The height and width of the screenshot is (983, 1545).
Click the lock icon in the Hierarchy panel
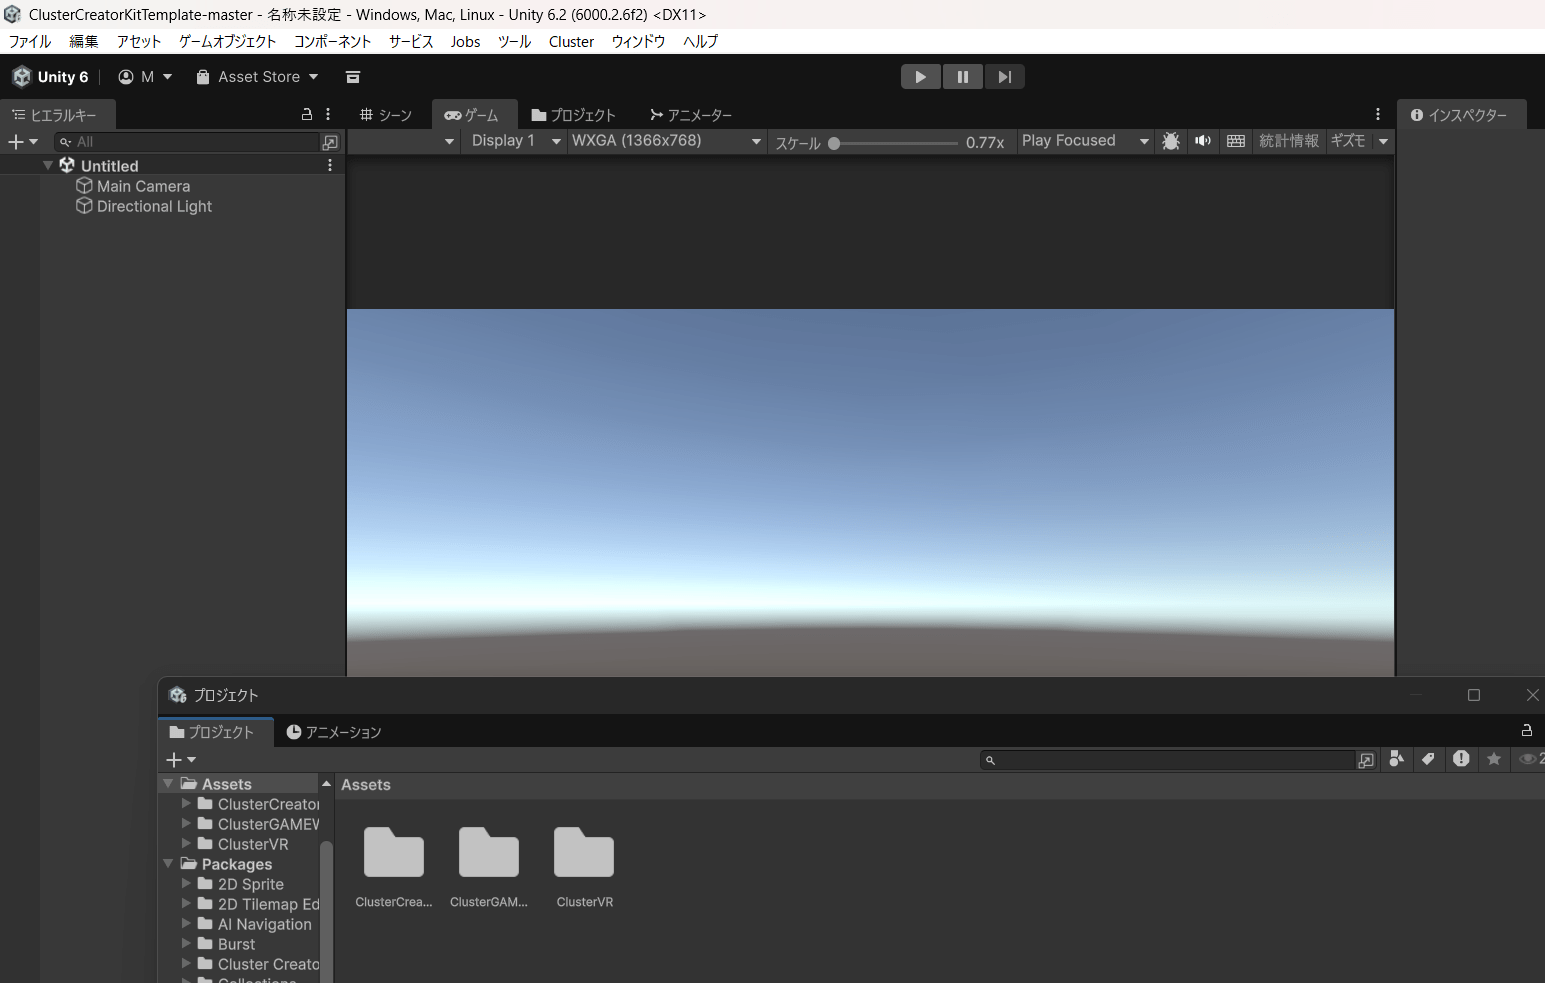(x=307, y=115)
